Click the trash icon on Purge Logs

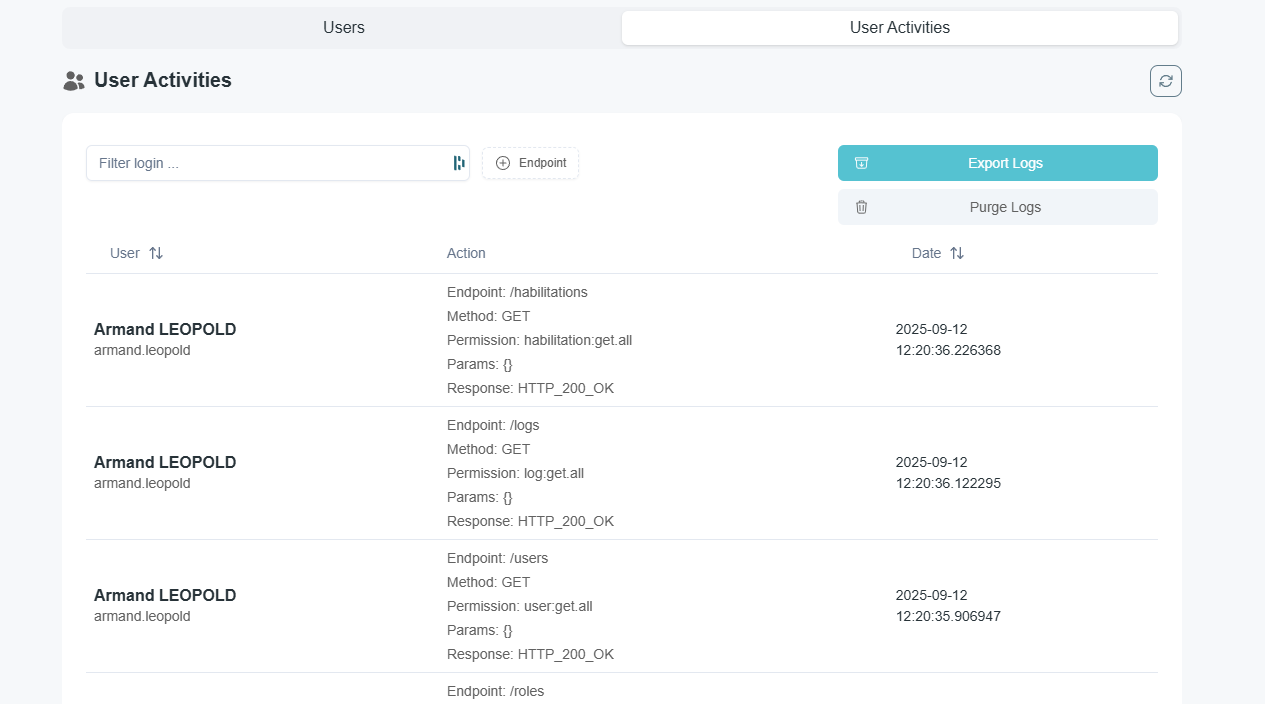861,207
